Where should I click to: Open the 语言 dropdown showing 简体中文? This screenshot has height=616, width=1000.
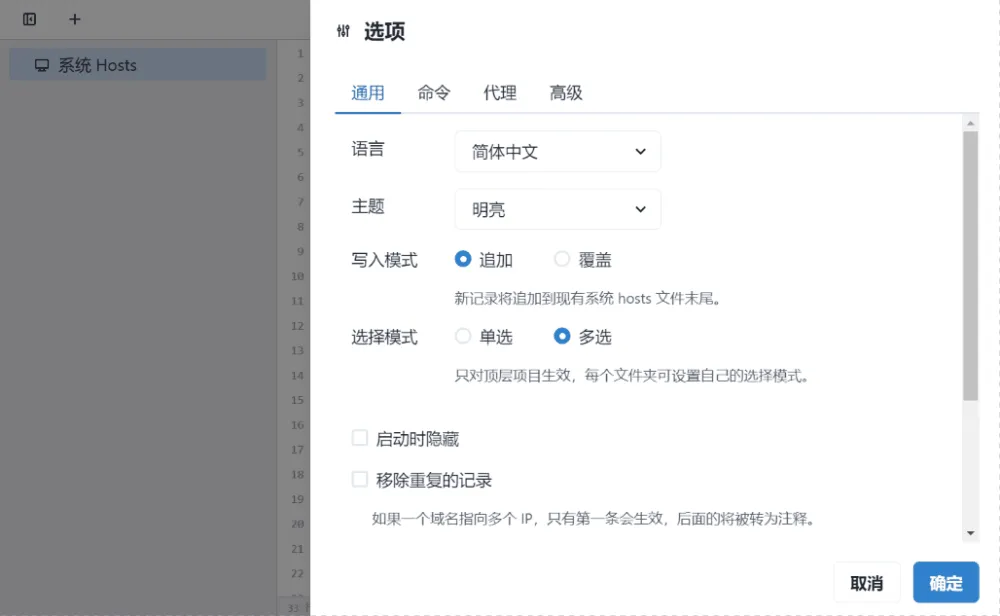click(x=558, y=152)
